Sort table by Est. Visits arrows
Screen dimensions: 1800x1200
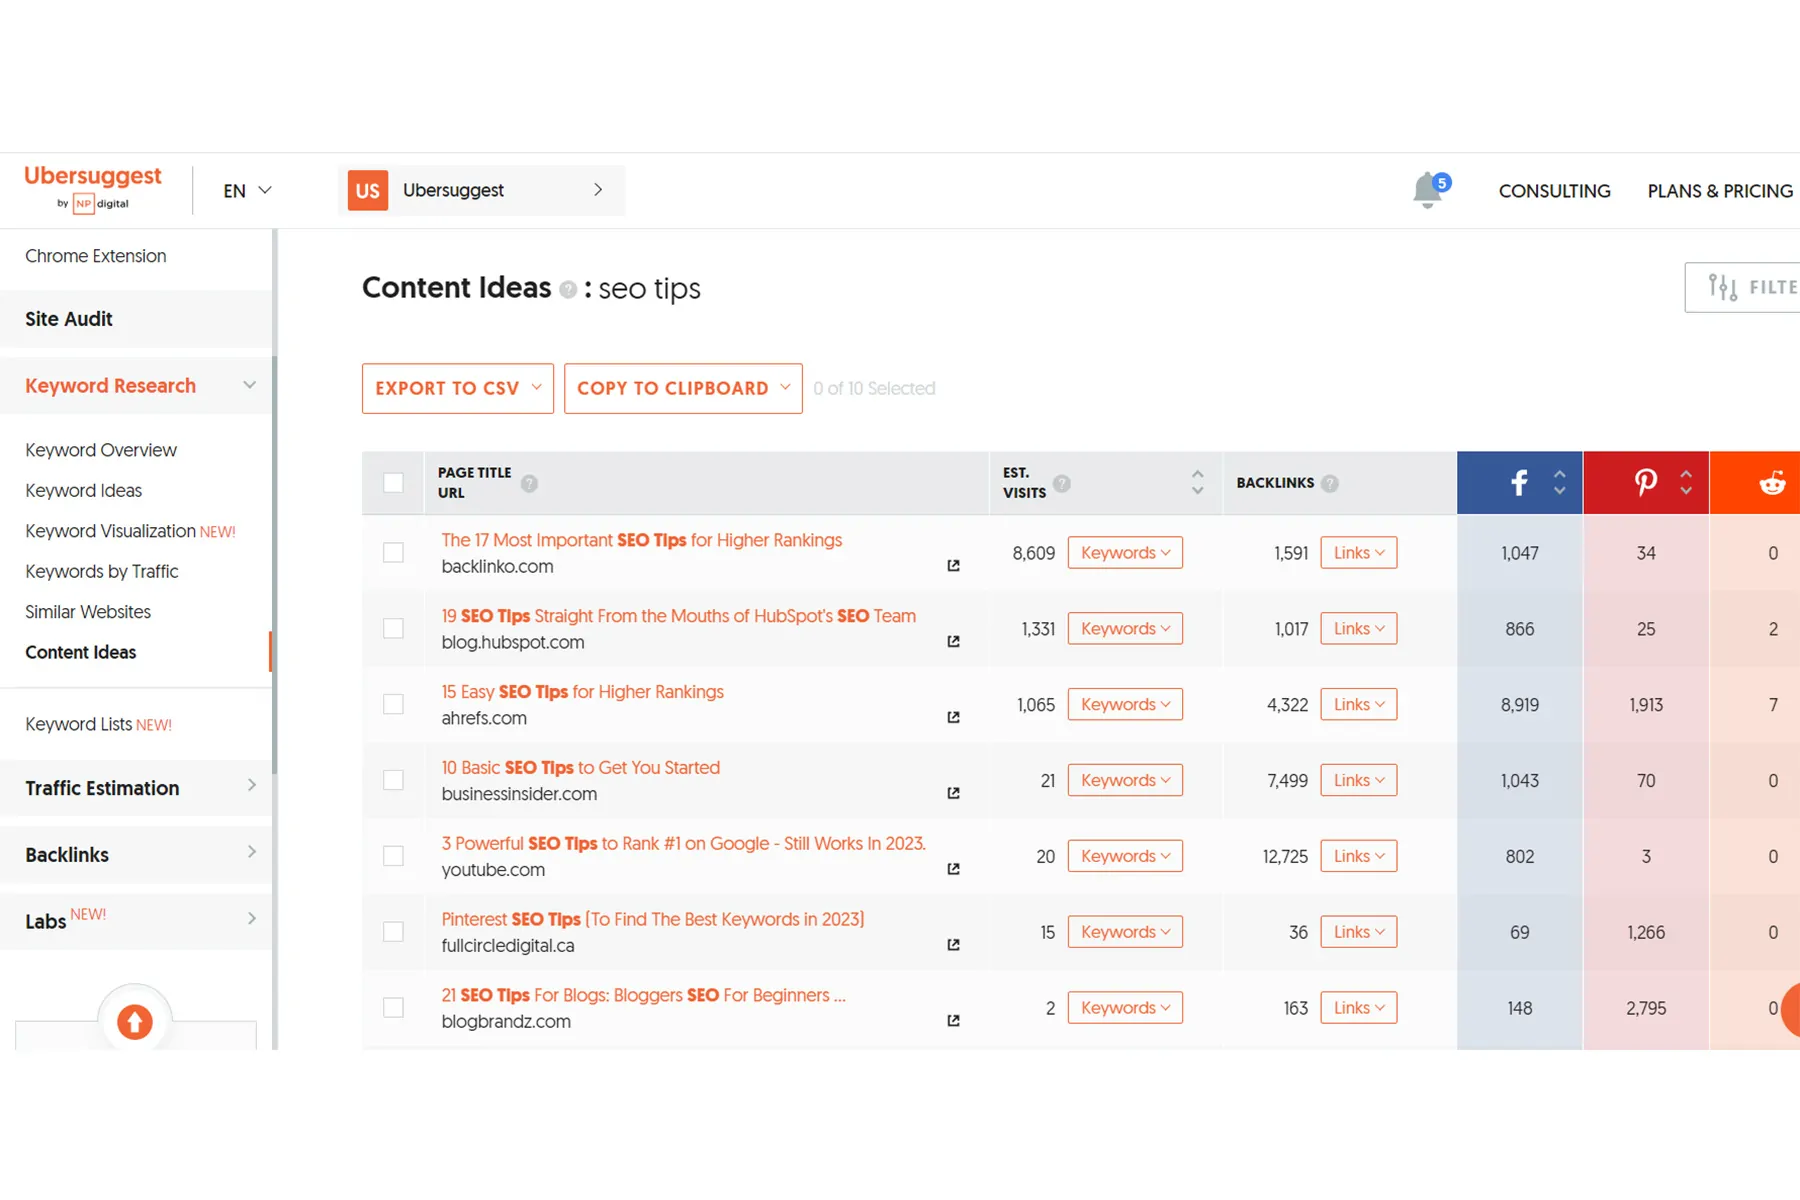[1197, 483]
